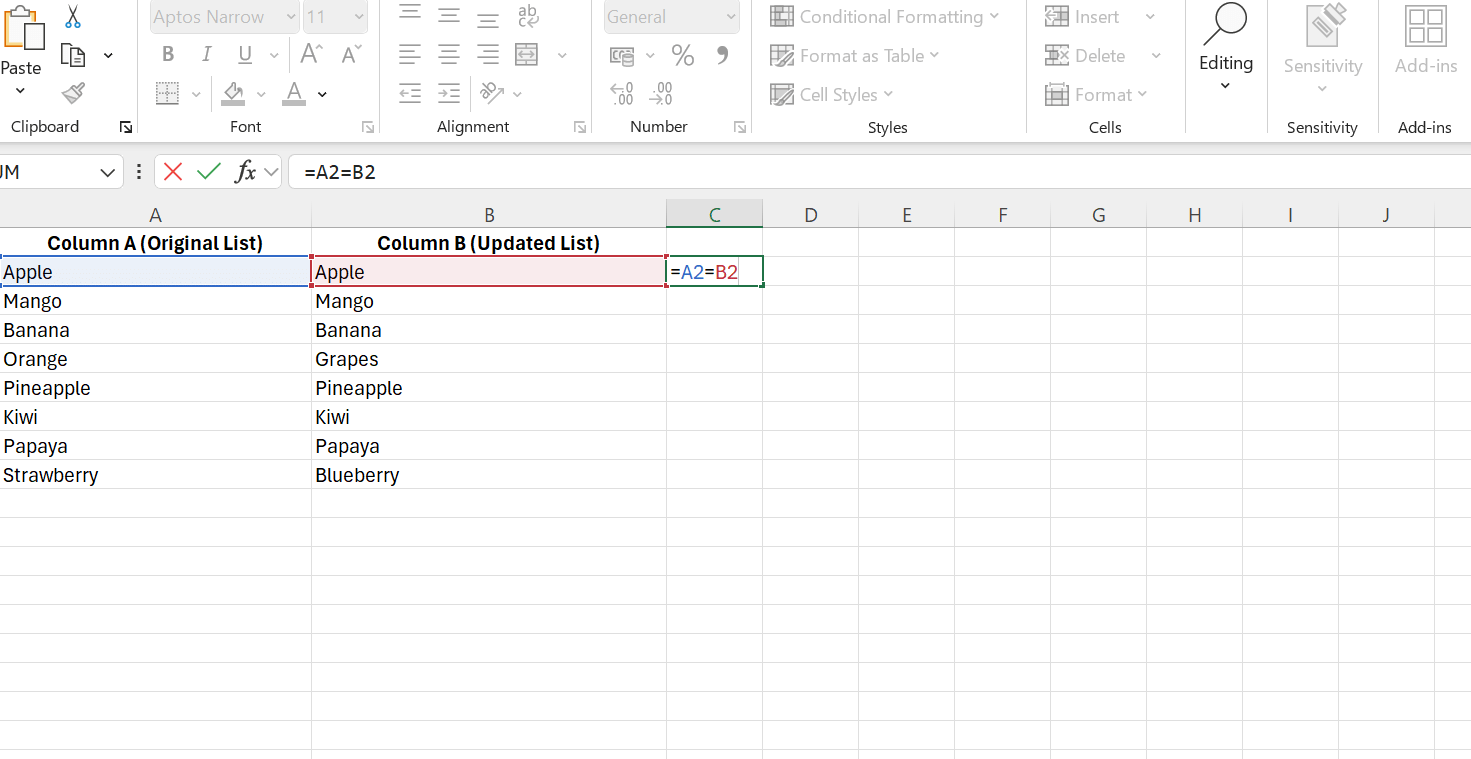Click the Cut scissors icon
Image resolution: width=1471 pixels, height=759 pixels.
point(73,17)
